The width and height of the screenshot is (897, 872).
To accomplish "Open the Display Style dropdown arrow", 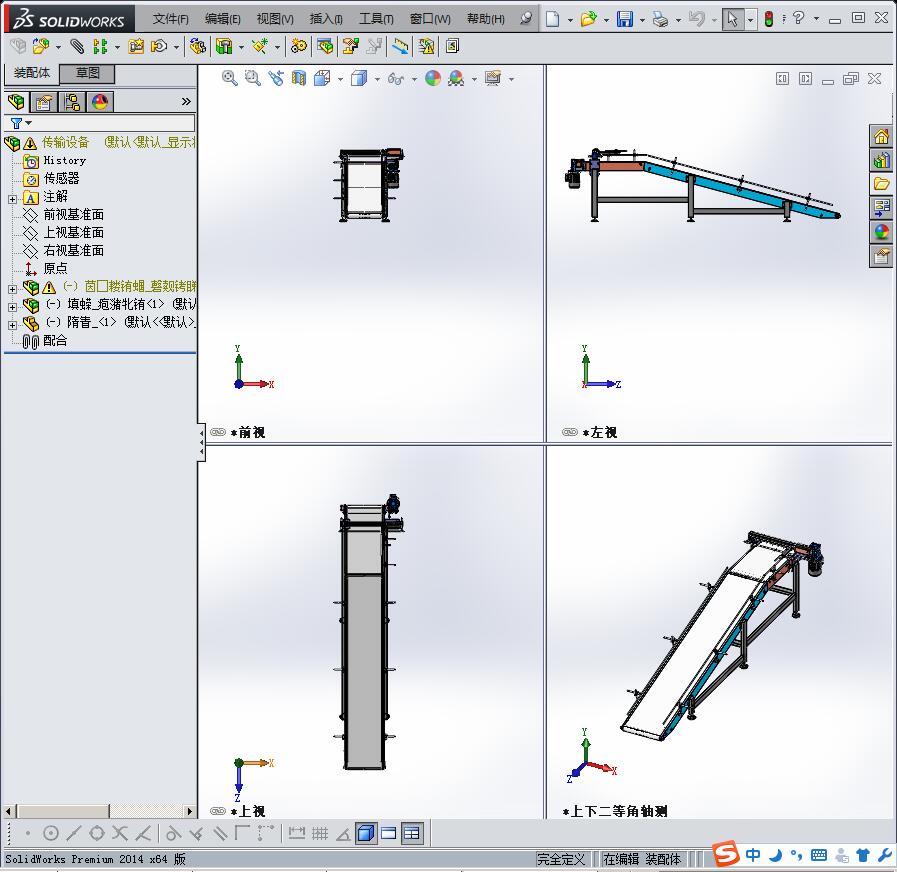I will 377,80.
